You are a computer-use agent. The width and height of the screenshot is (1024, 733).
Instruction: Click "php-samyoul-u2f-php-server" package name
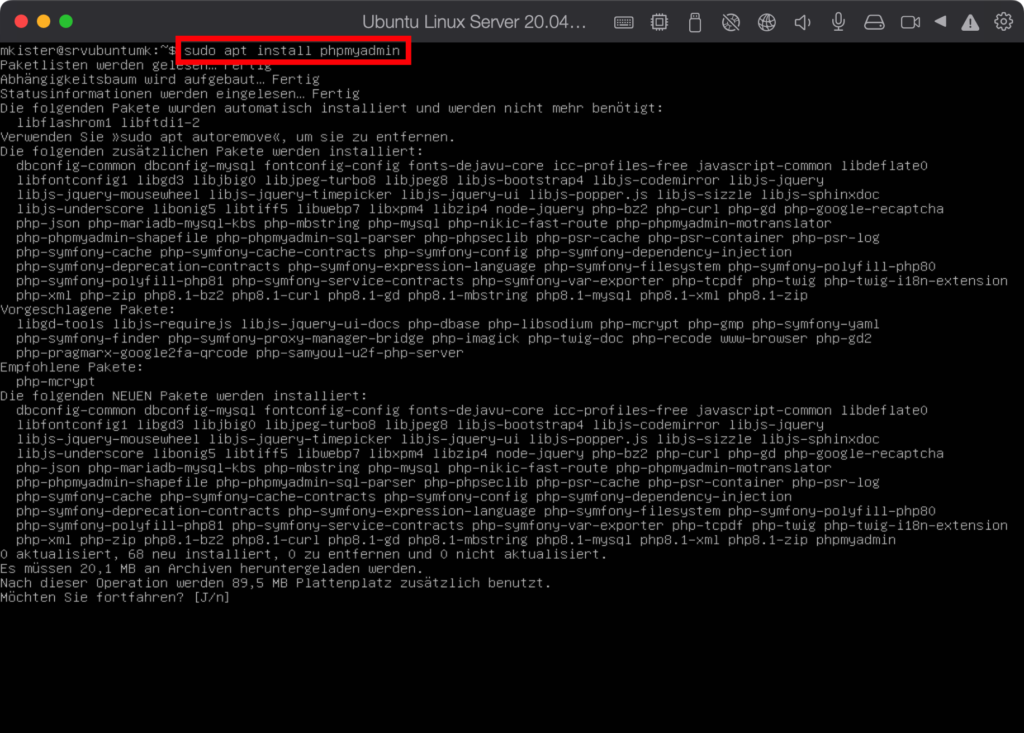tap(360, 352)
